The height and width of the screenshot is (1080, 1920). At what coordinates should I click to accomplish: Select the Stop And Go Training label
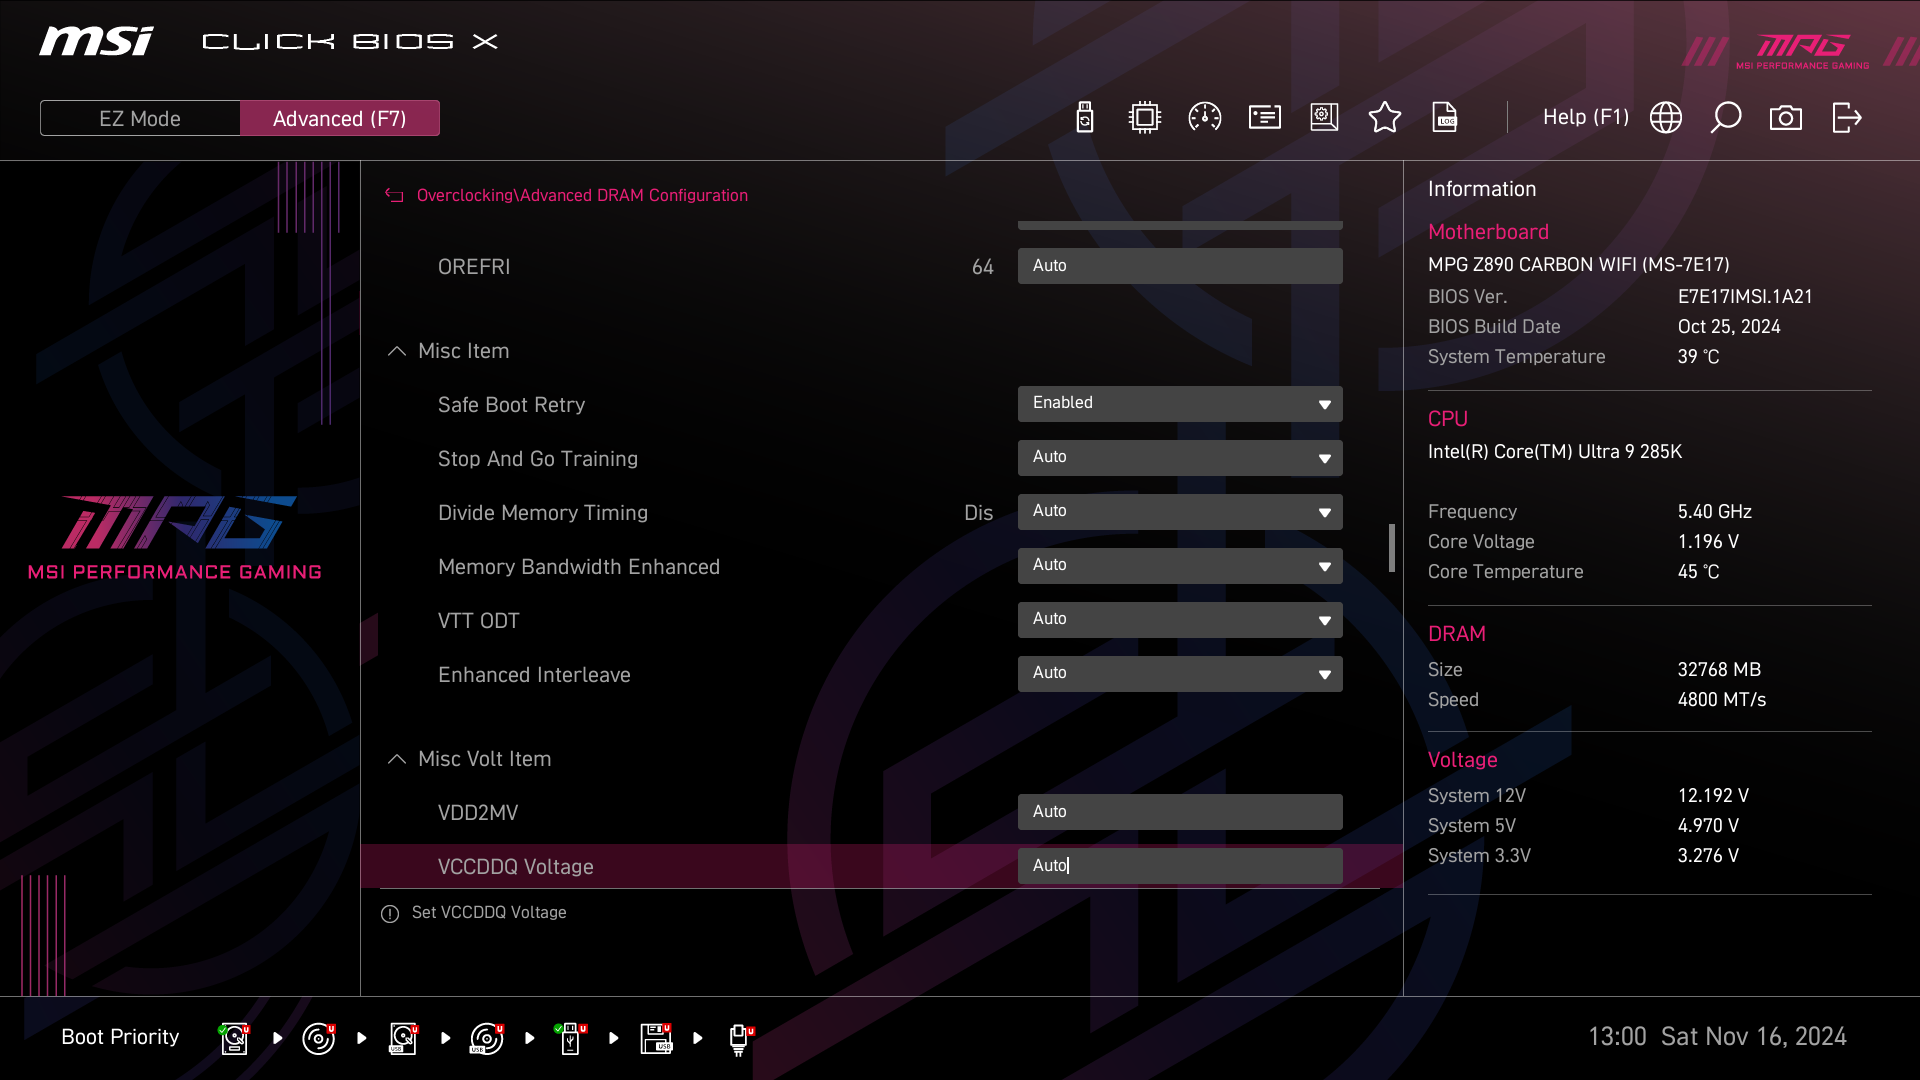(538, 459)
